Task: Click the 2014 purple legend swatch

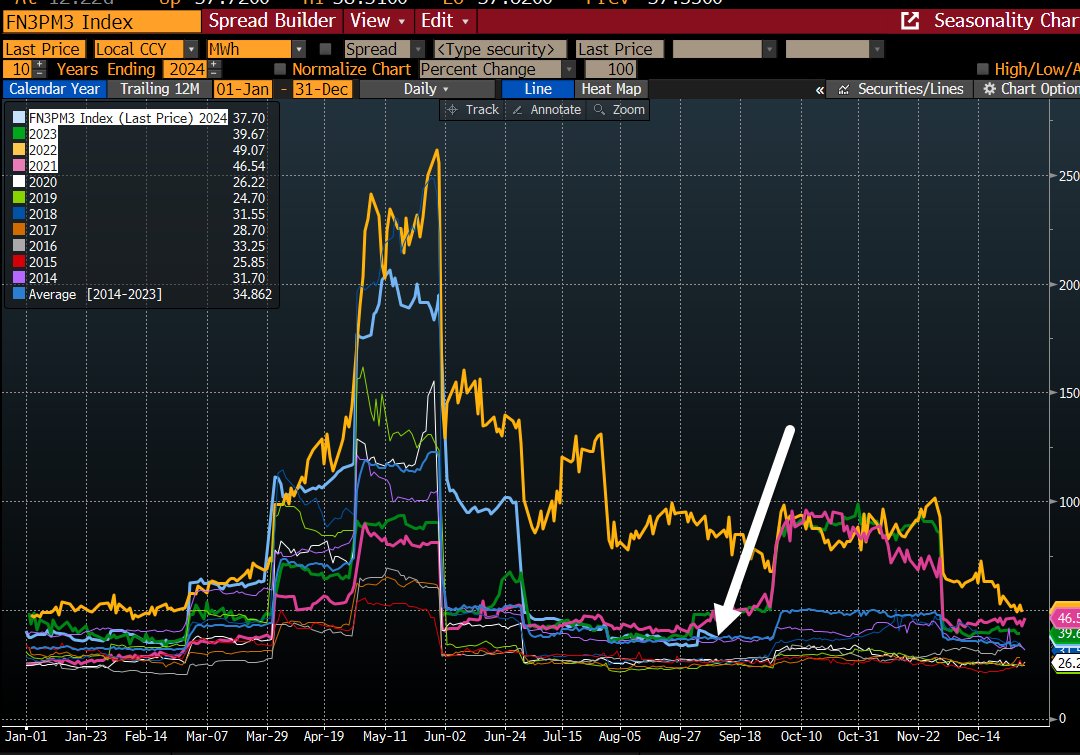Action: (x=19, y=277)
